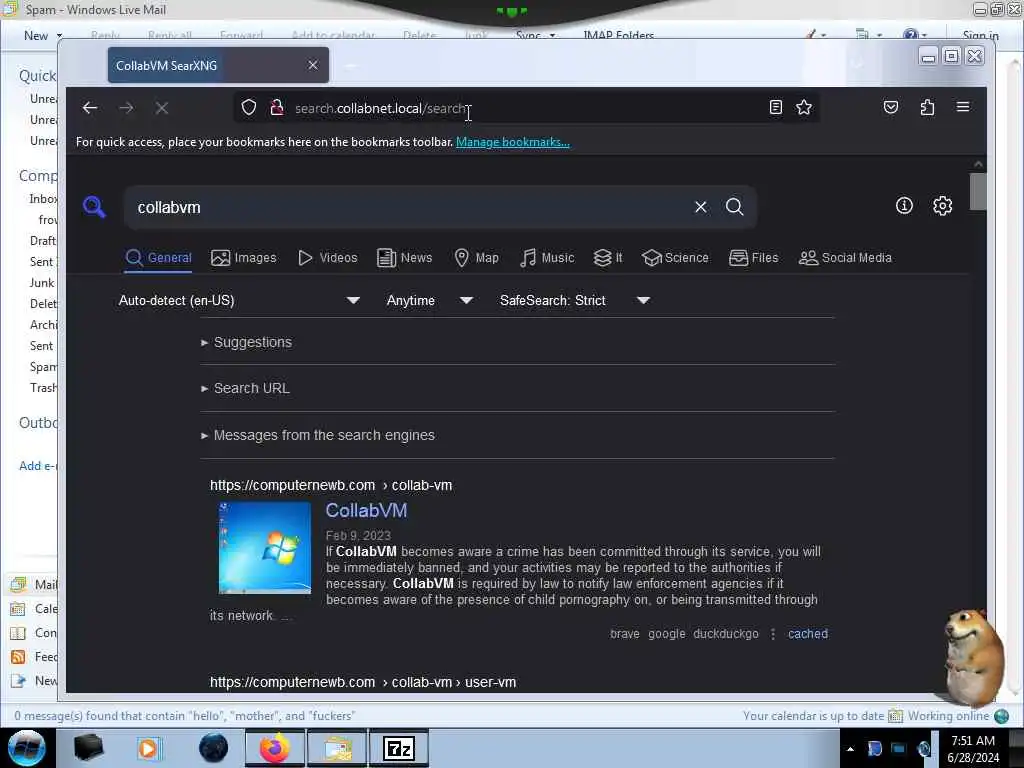
Task: Show hidden system tray icons
Action: [x=850, y=749]
